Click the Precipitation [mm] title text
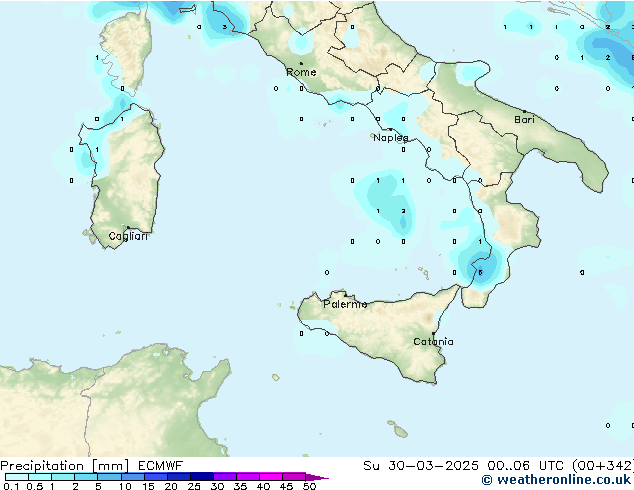The image size is (634, 490). click(x=64, y=465)
